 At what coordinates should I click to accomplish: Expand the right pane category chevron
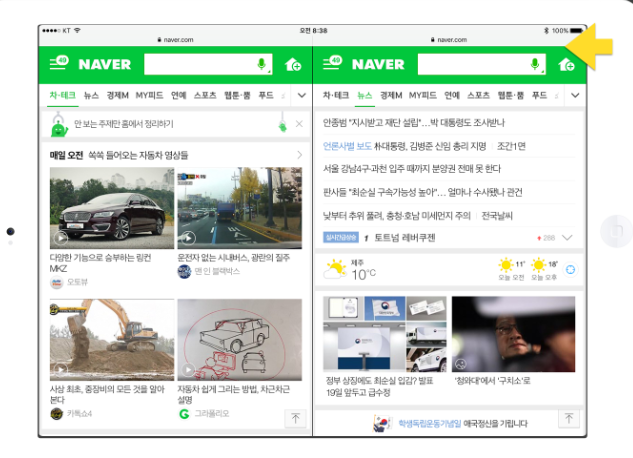click(575, 96)
